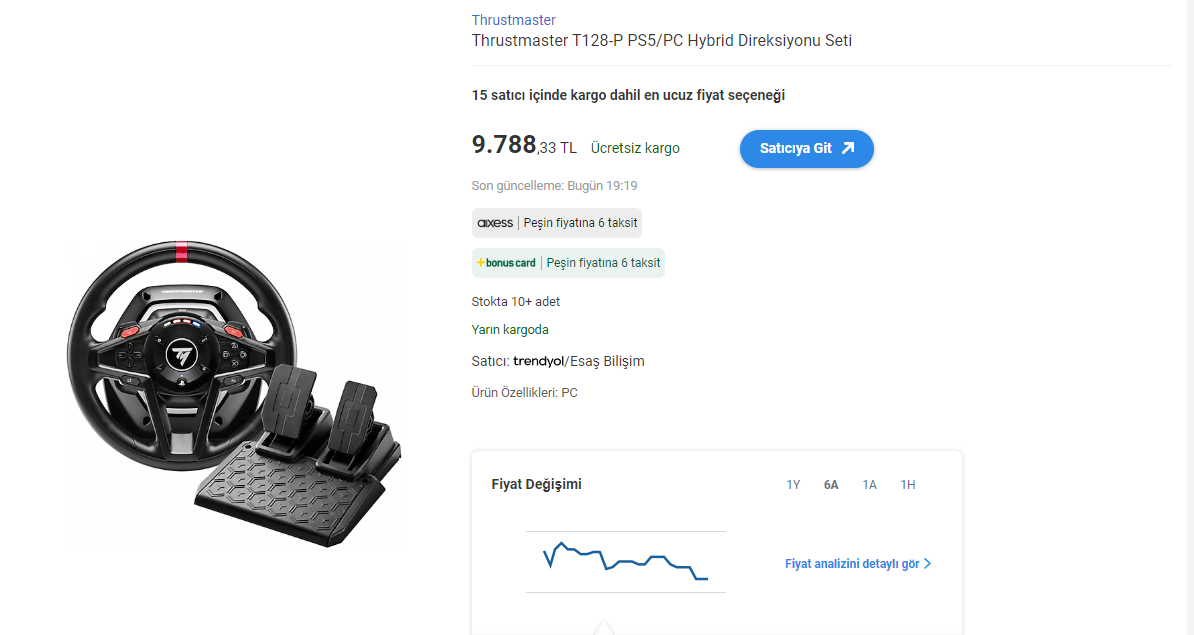Click the arrow icon in Satıcıya Git

point(848,148)
